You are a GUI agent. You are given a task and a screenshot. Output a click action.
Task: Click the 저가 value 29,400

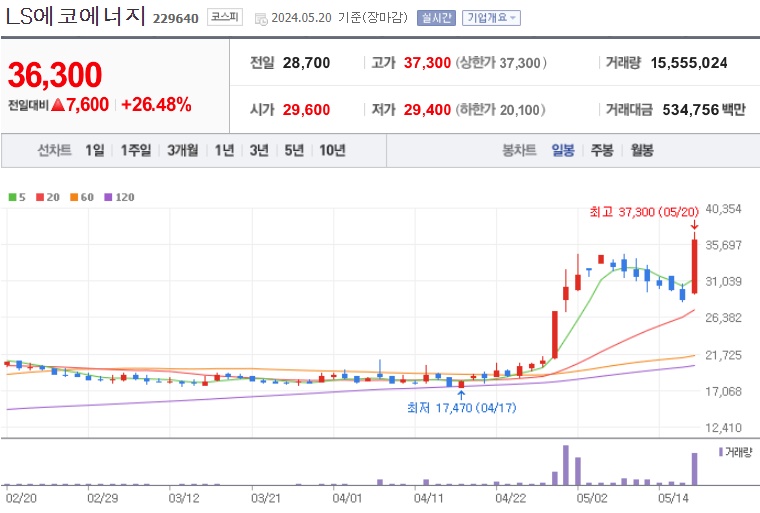coord(428,110)
